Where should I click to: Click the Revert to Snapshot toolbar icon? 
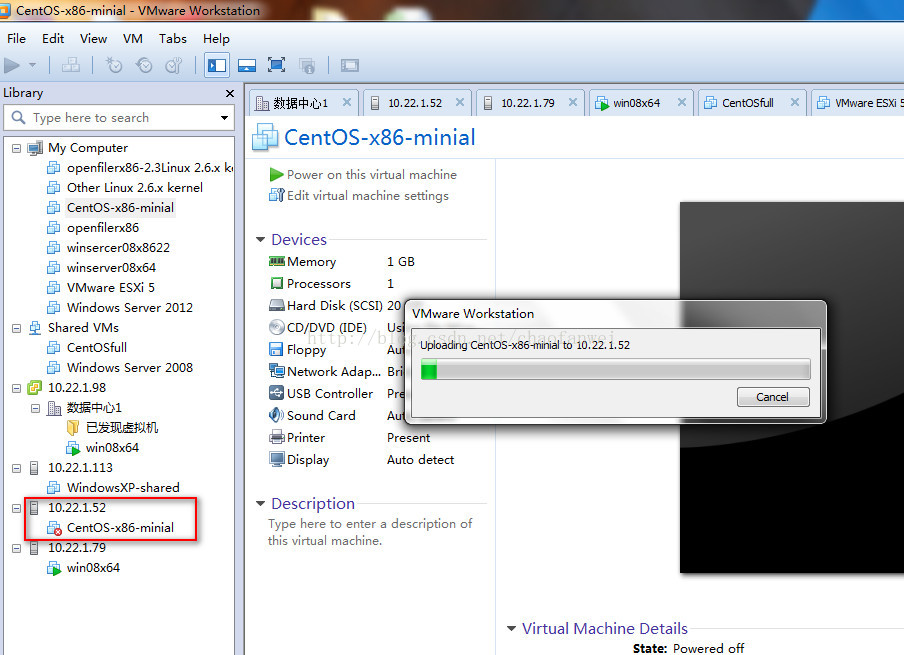(x=144, y=66)
